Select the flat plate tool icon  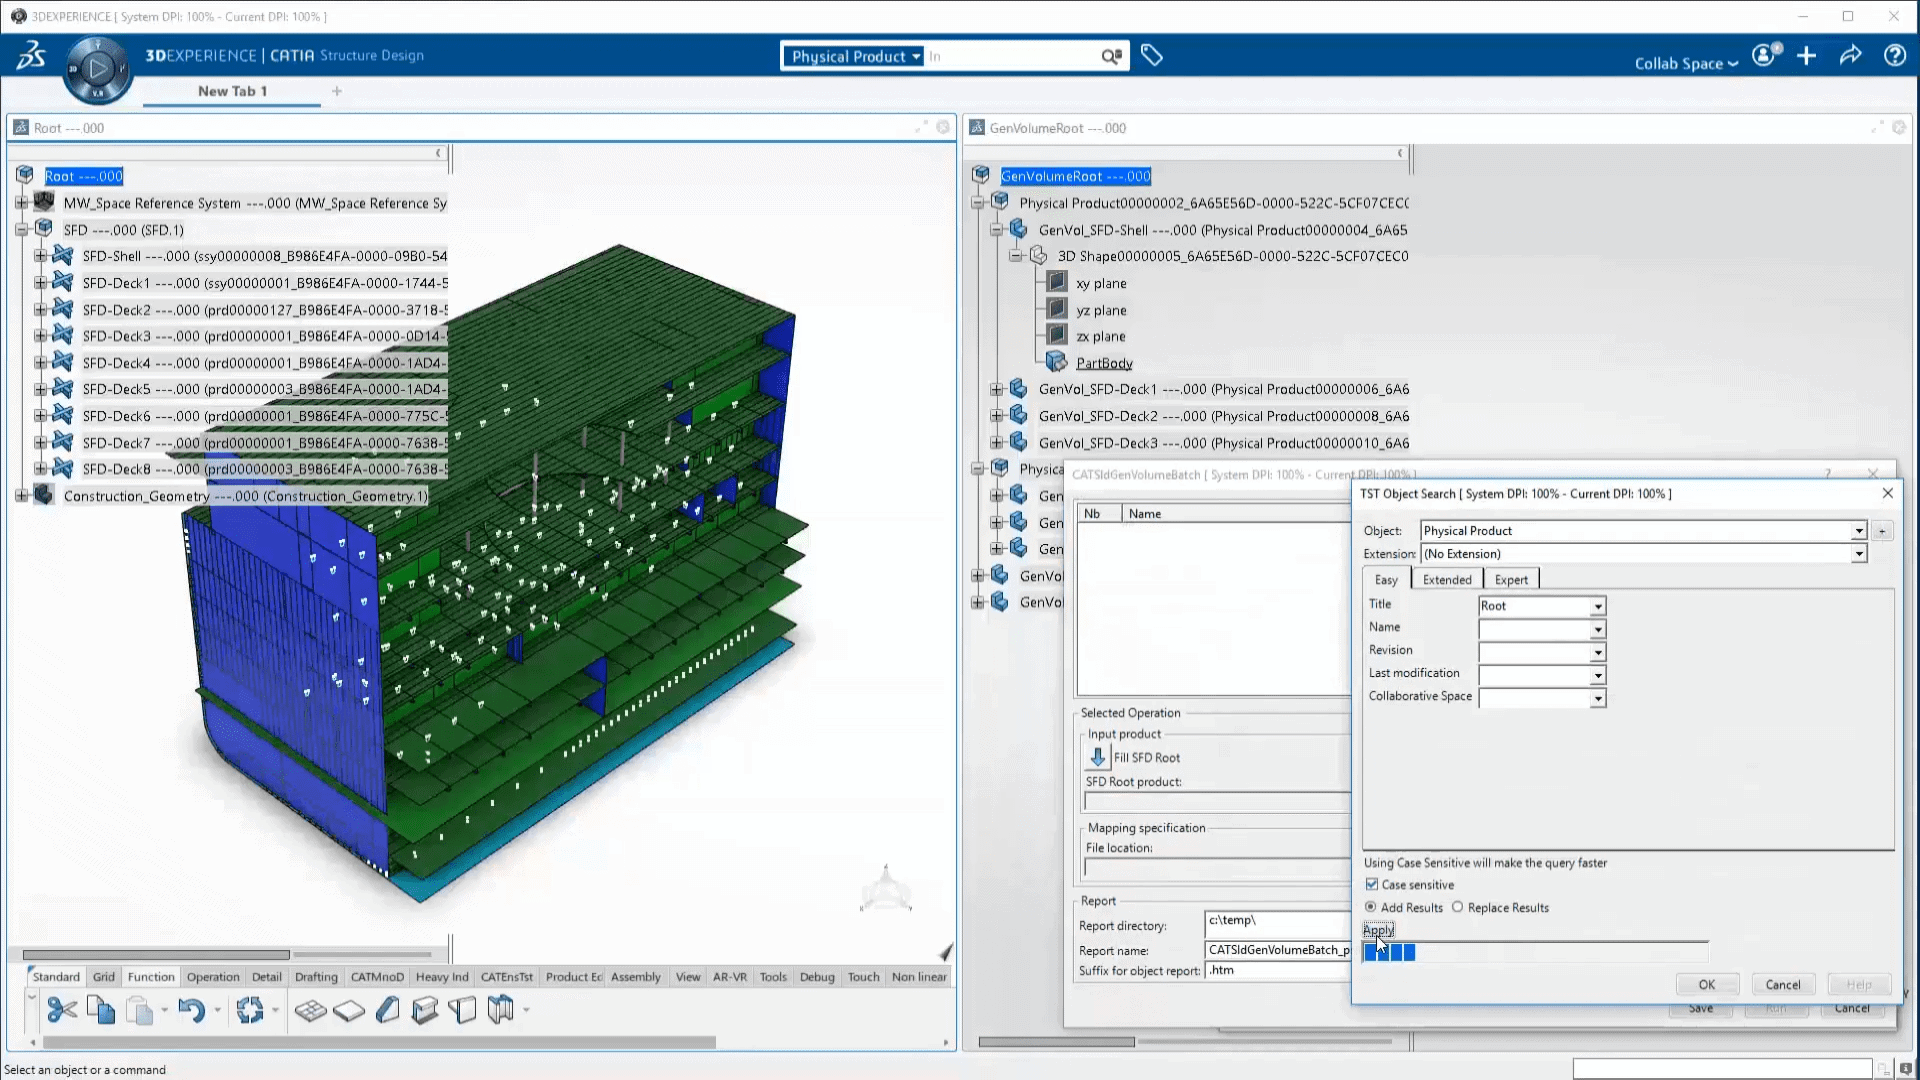pyautogui.click(x=349, y=1011)
